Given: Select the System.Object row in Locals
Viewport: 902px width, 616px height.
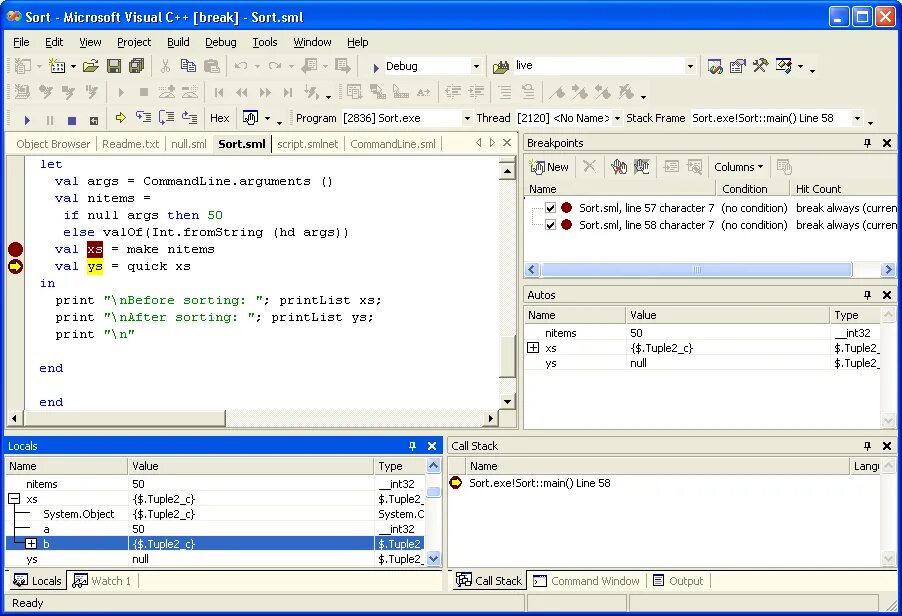Looking at the screenshot, I should point(216,514).
